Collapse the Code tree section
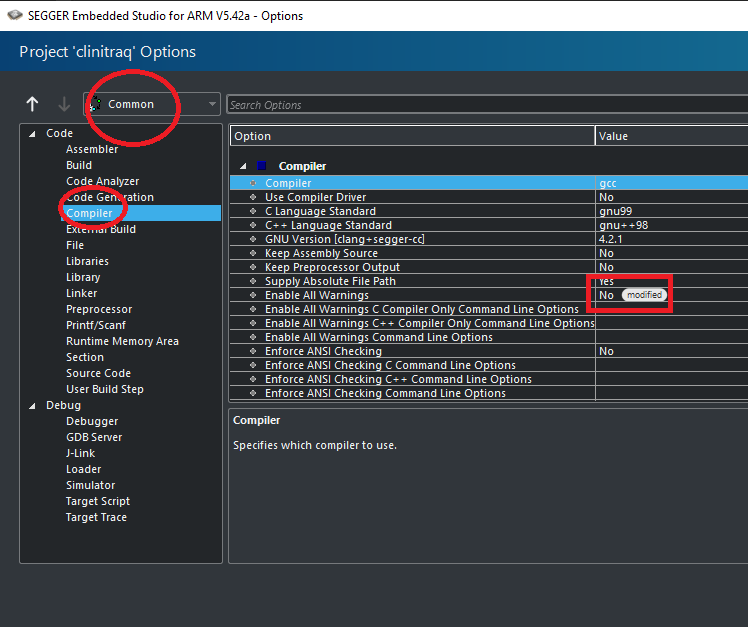Screen dimensions: 748x627 tap(32, 134)
